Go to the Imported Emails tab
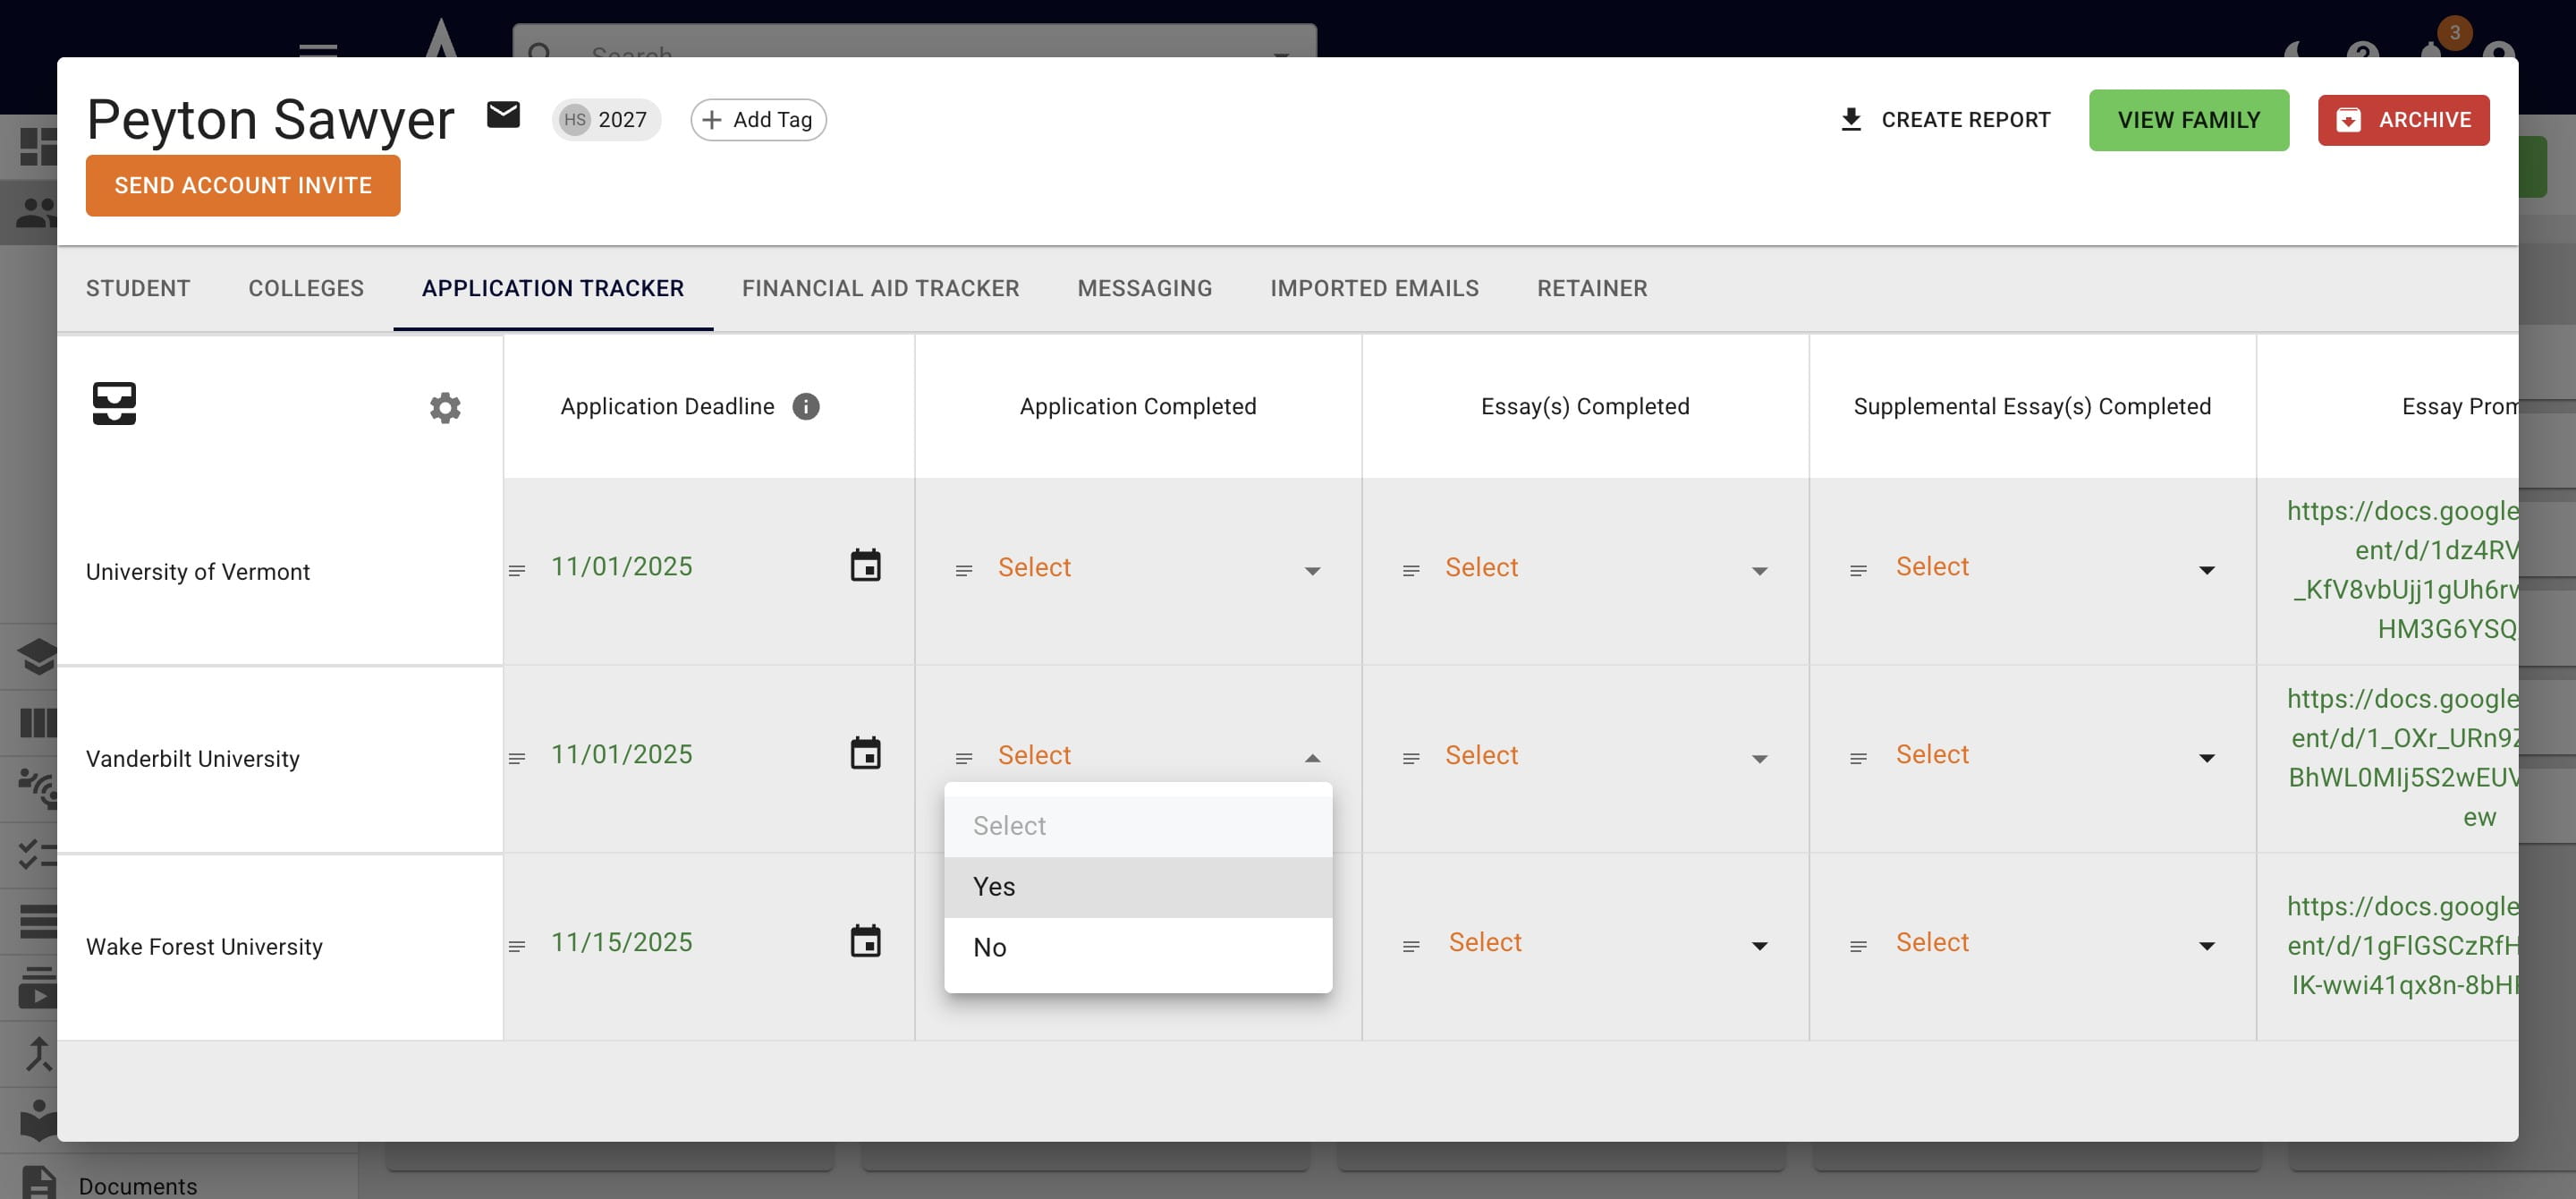 tap(1374, 288)
